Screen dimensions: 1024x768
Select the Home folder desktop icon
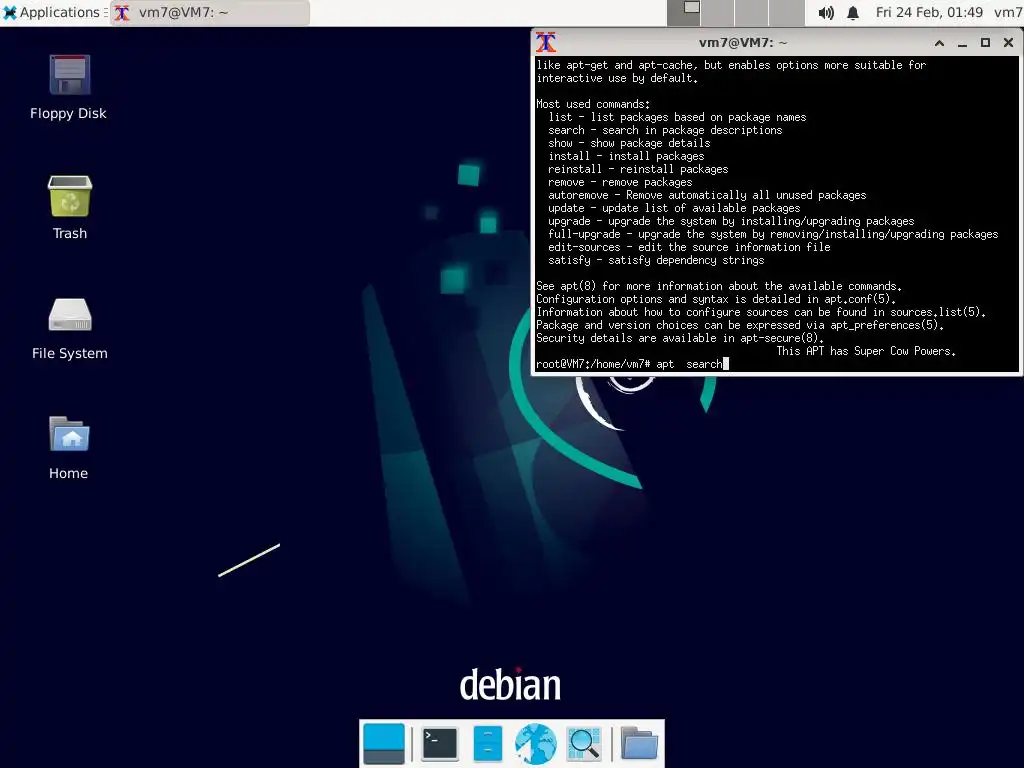(69, 448)
